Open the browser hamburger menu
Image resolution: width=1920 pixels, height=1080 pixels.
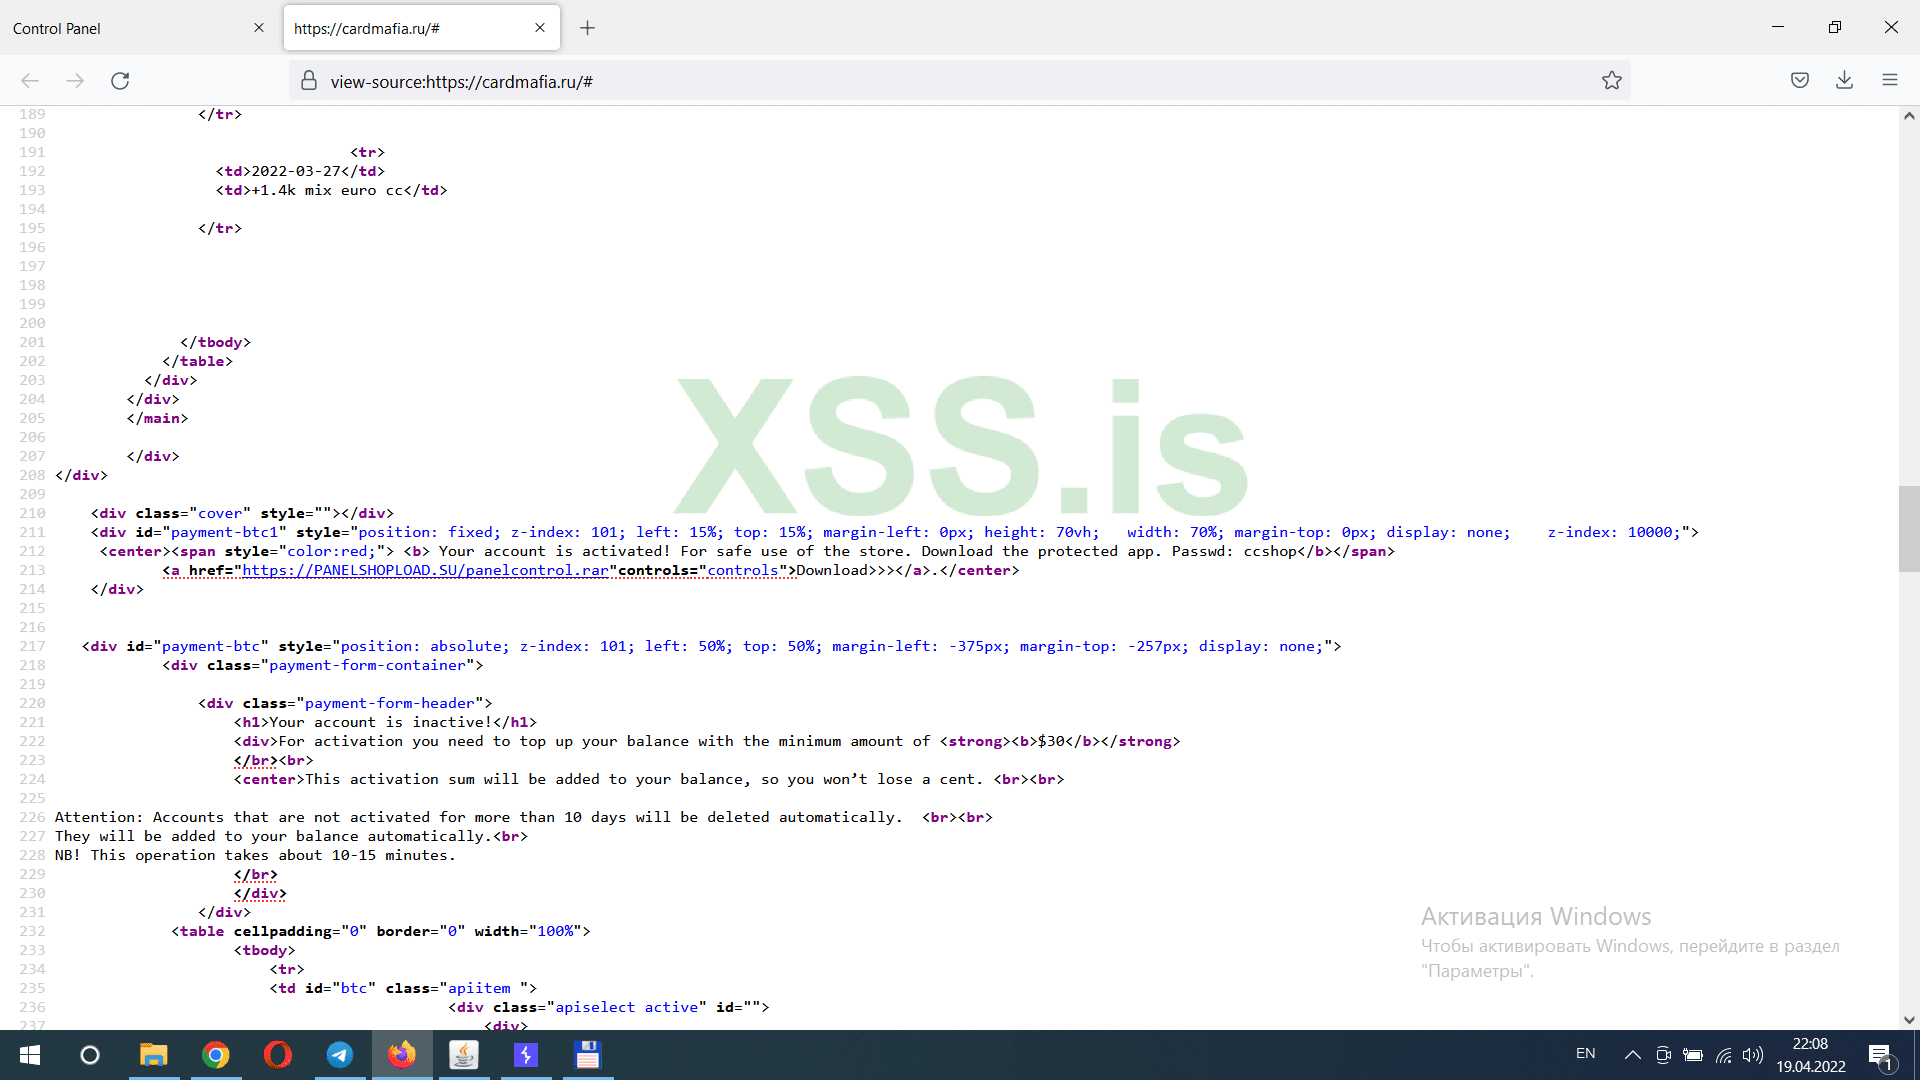[x=1889, y=81]
